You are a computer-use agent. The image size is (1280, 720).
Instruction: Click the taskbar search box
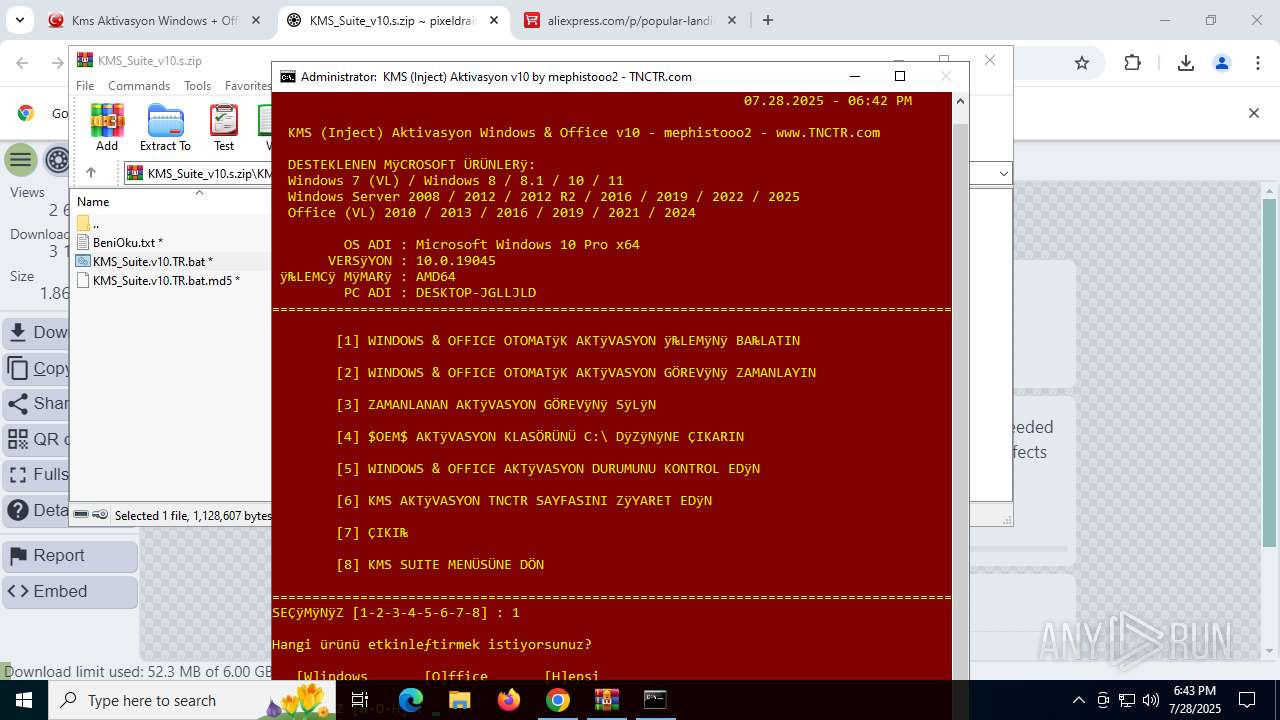pyautogui.click(x=190, y=700)
